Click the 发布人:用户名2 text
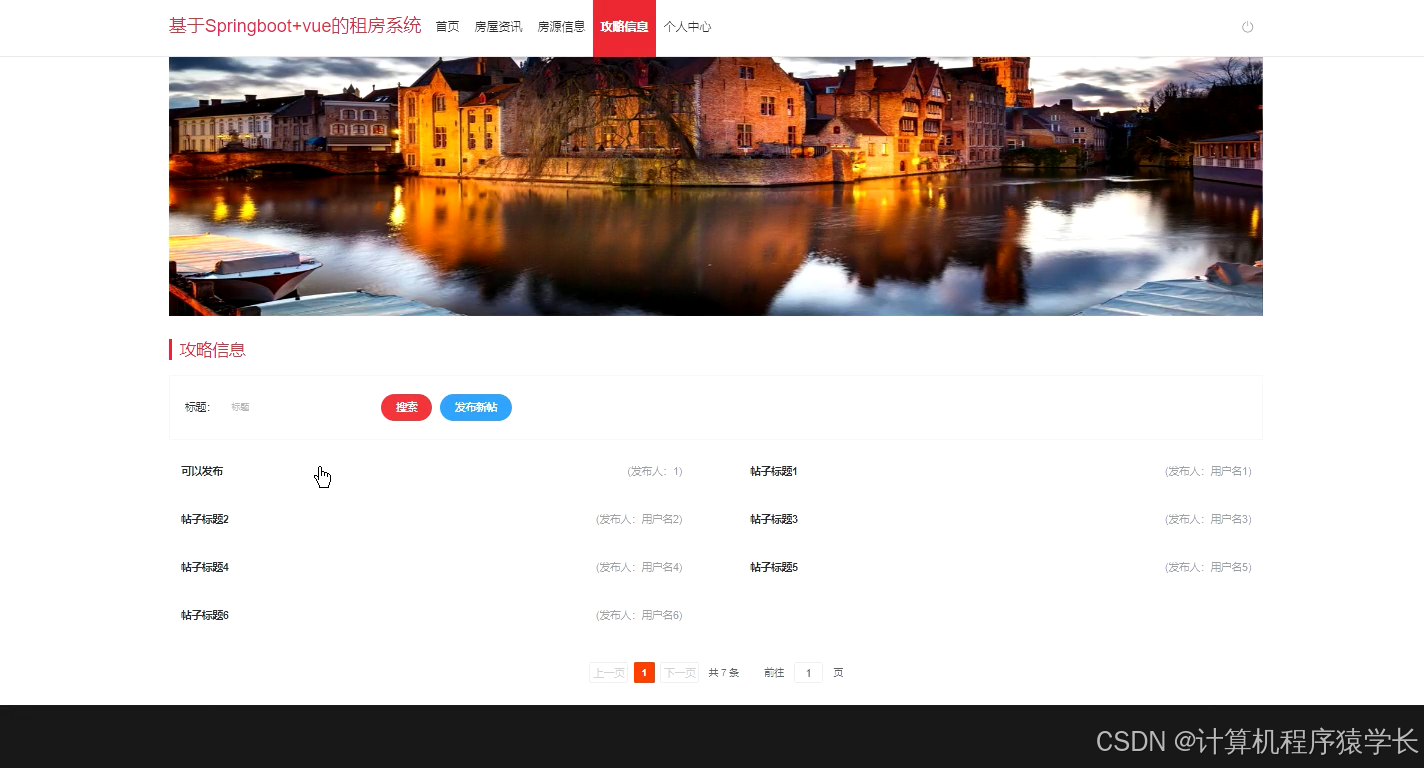Screen dimensions: 1424x768 click(x=639, y=519)
